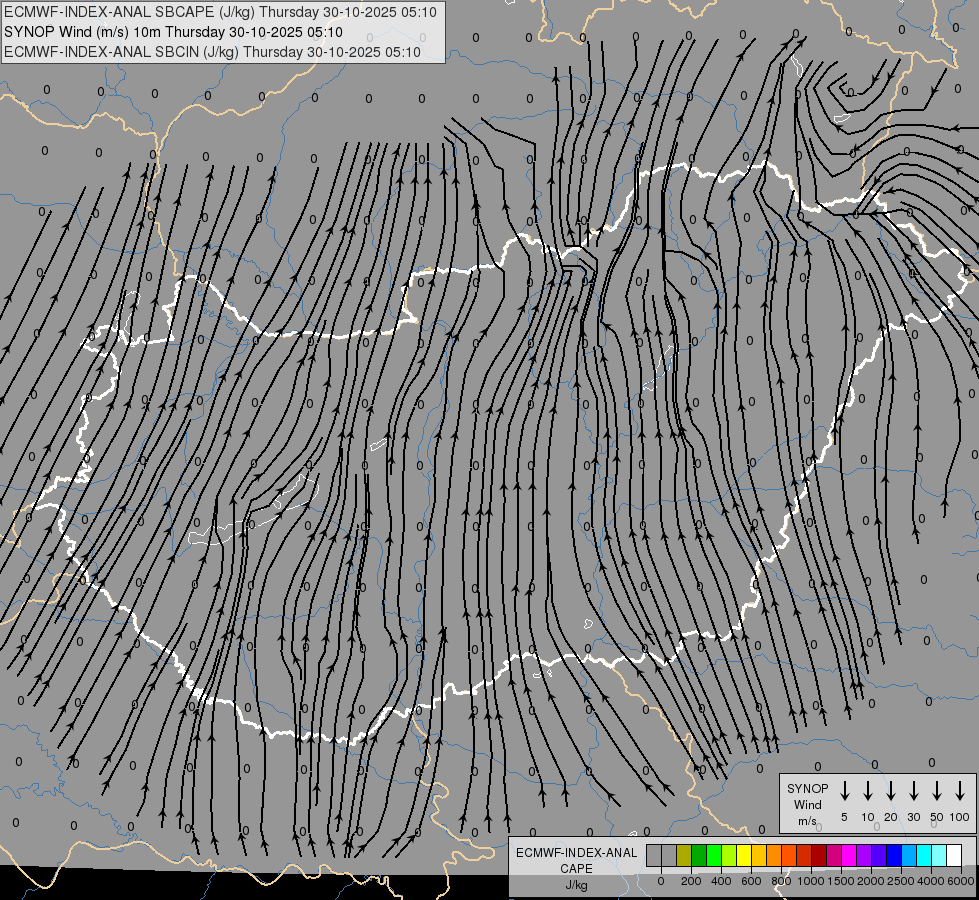
Task: Select the olive swatch in CAPE legend
Action: pos(684,855)
